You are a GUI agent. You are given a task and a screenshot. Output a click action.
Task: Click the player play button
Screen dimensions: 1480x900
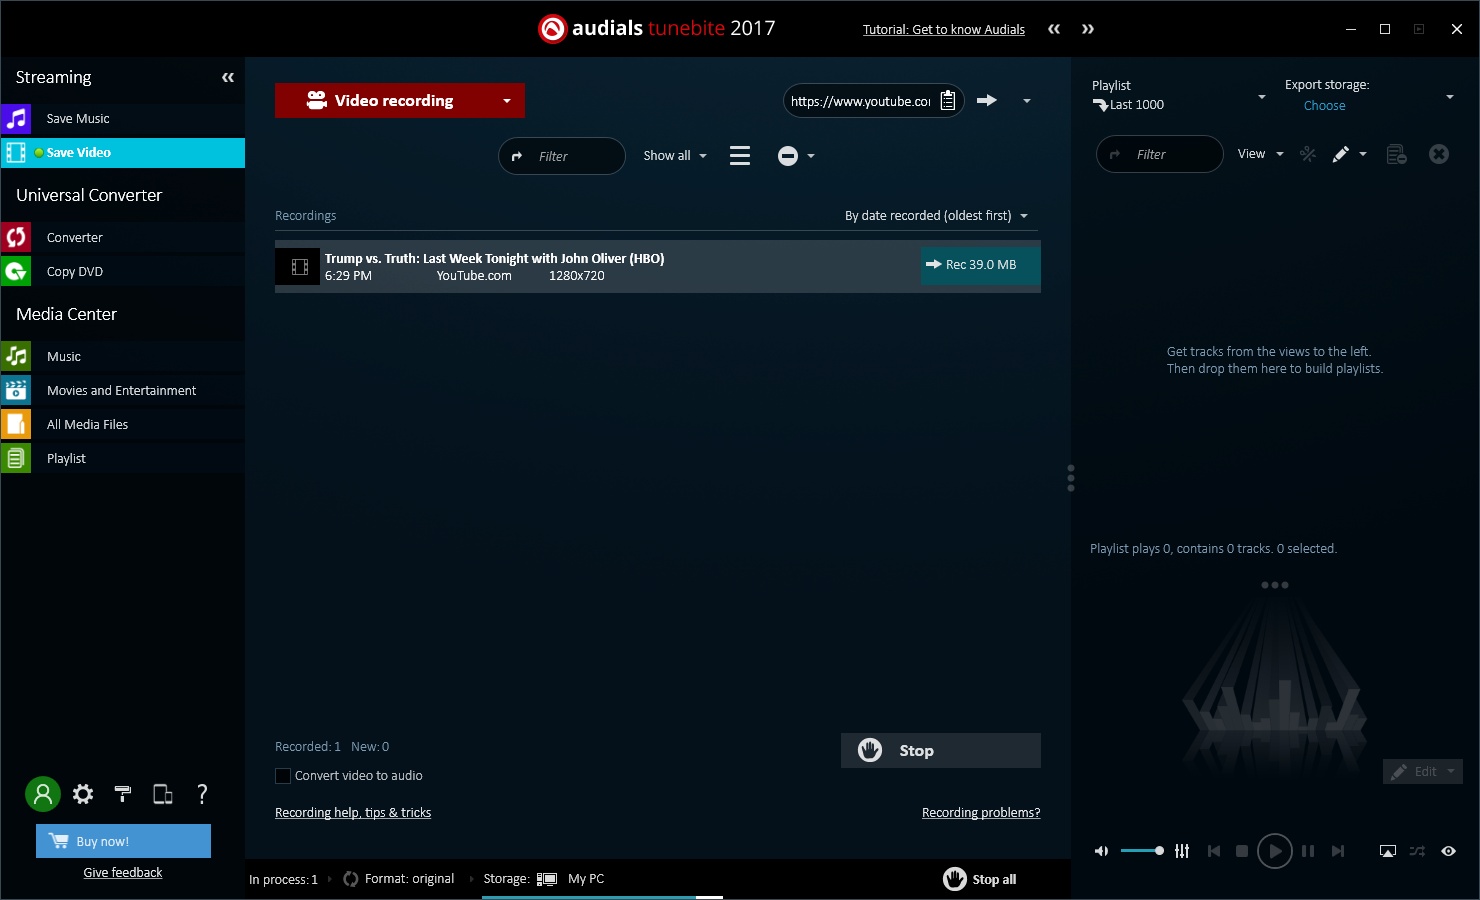tap(1275, 851)
